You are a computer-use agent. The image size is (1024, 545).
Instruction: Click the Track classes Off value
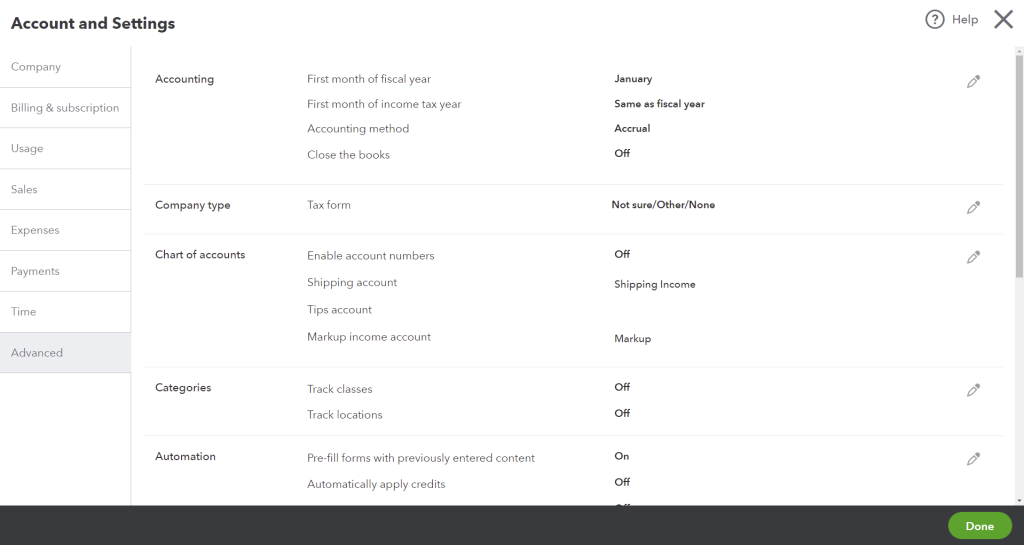click(x=622, y=387)
